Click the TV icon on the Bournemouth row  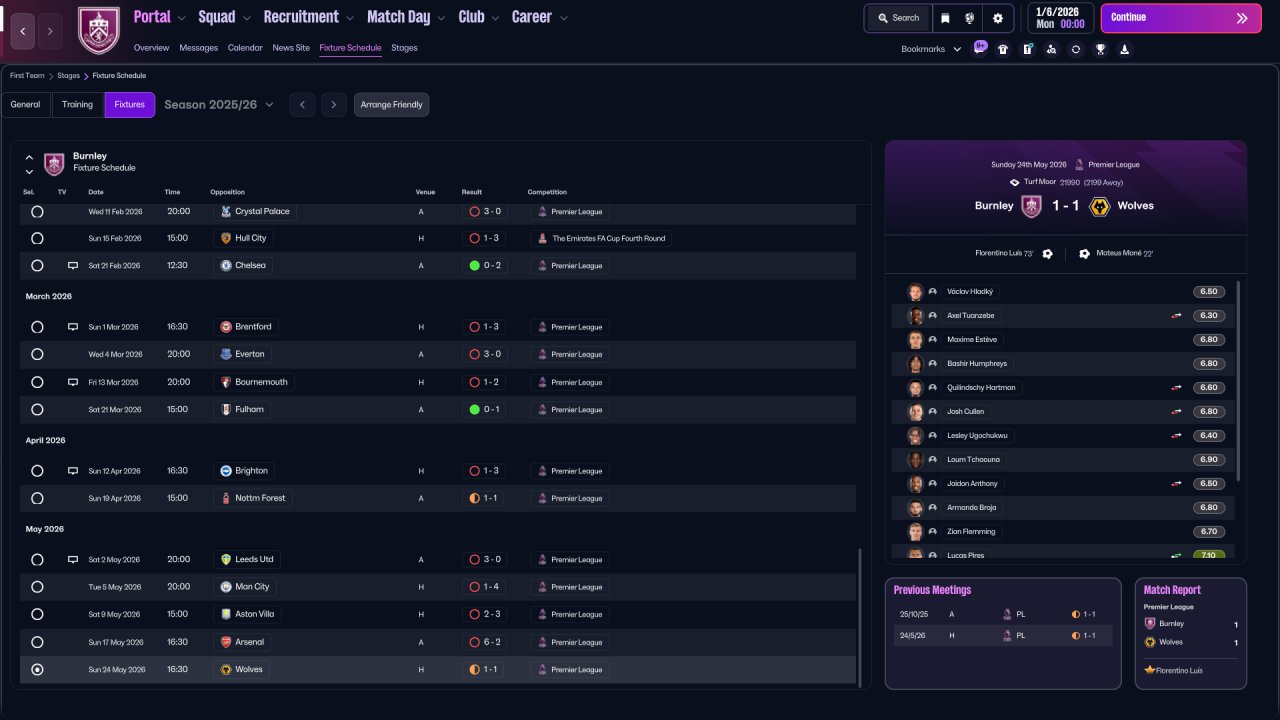pyautogui.click(x=73, y=382)
